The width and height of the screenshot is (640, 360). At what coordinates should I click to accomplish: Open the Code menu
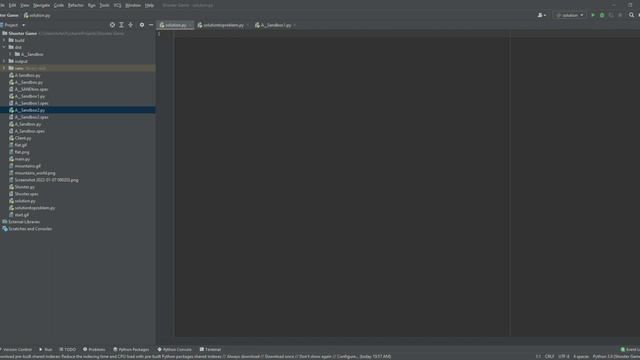[59, 5]
